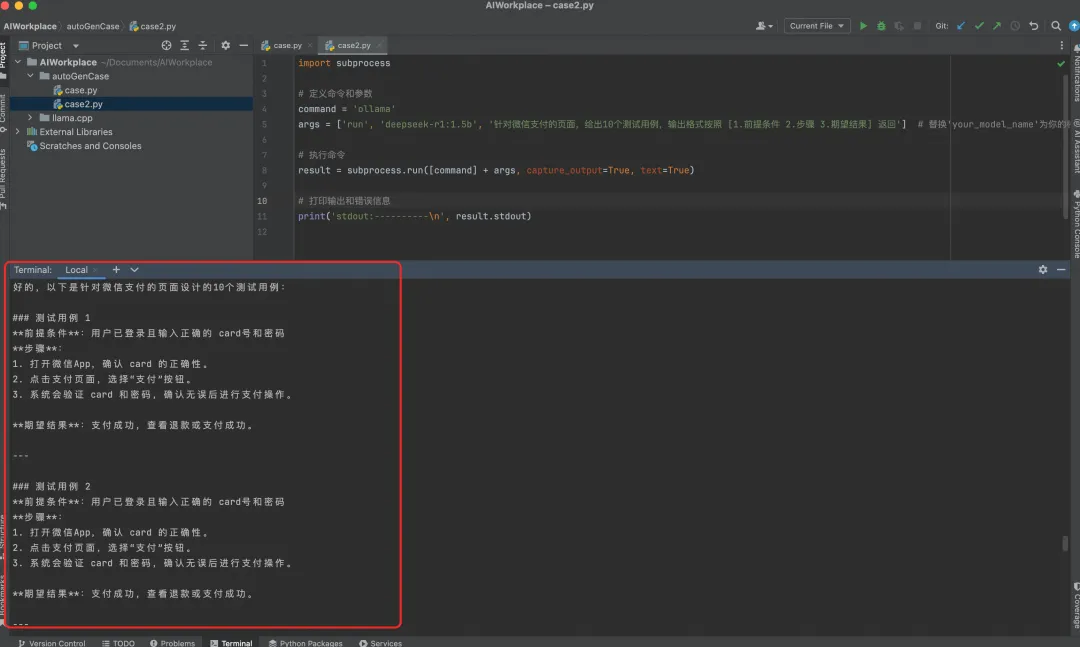Image resolution: width=1080 pixels, height=647 pixels.
Task: Click autoGenCase in the breadcrumb bar
Action: click(93, 26)
